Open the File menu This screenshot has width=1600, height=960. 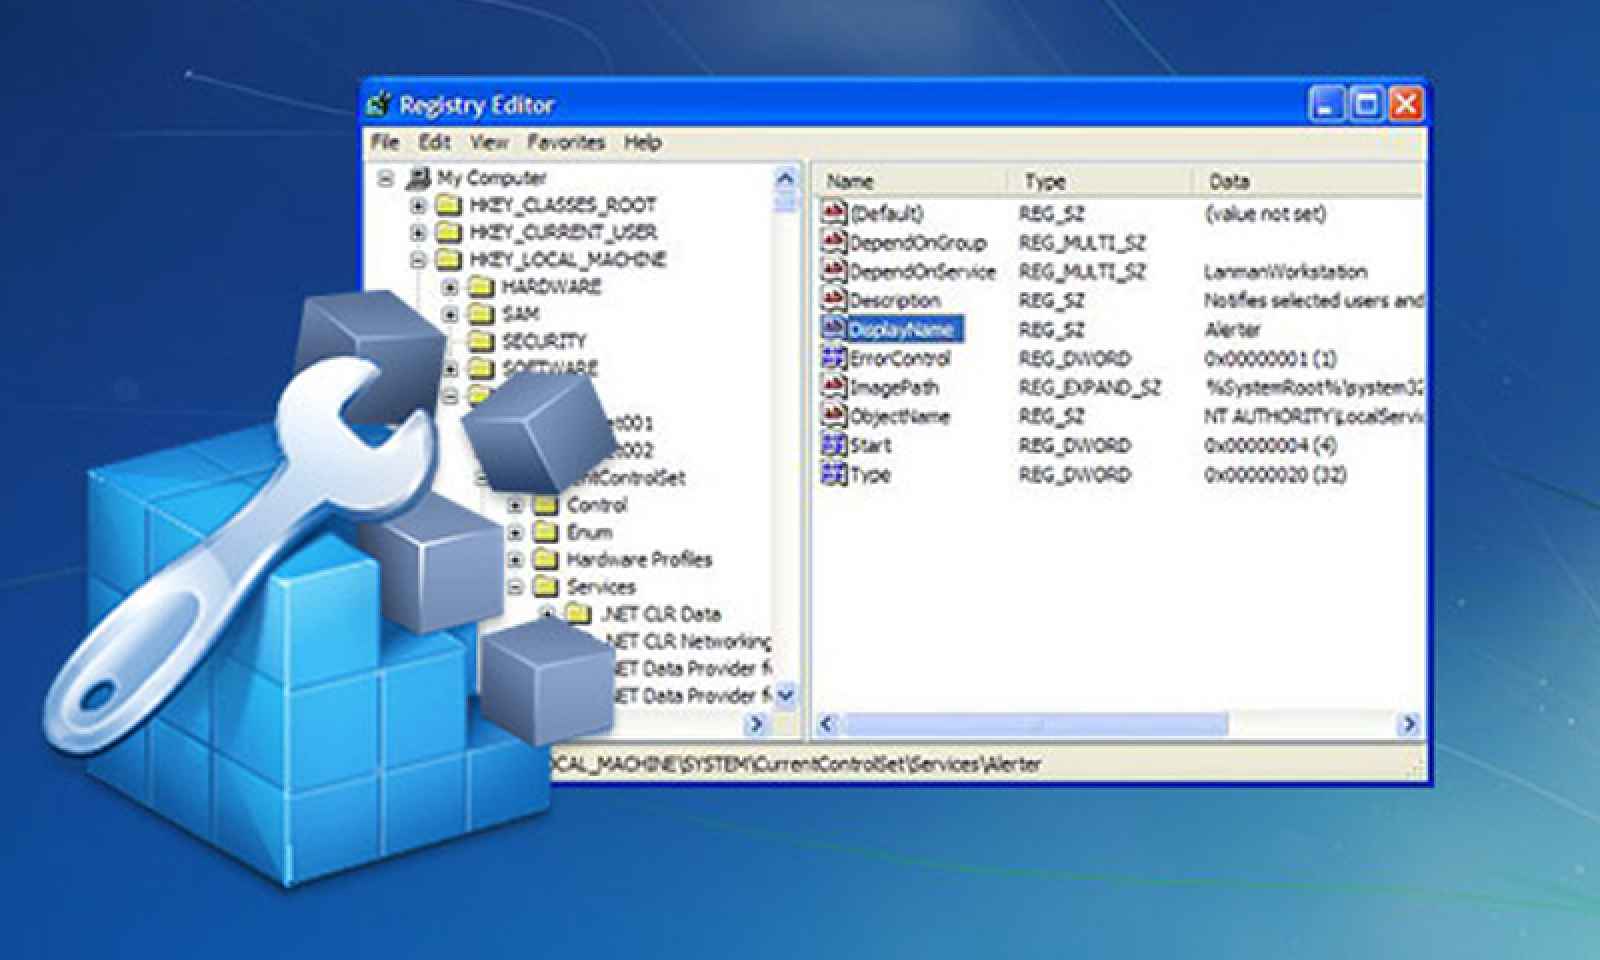coord(384,142)
